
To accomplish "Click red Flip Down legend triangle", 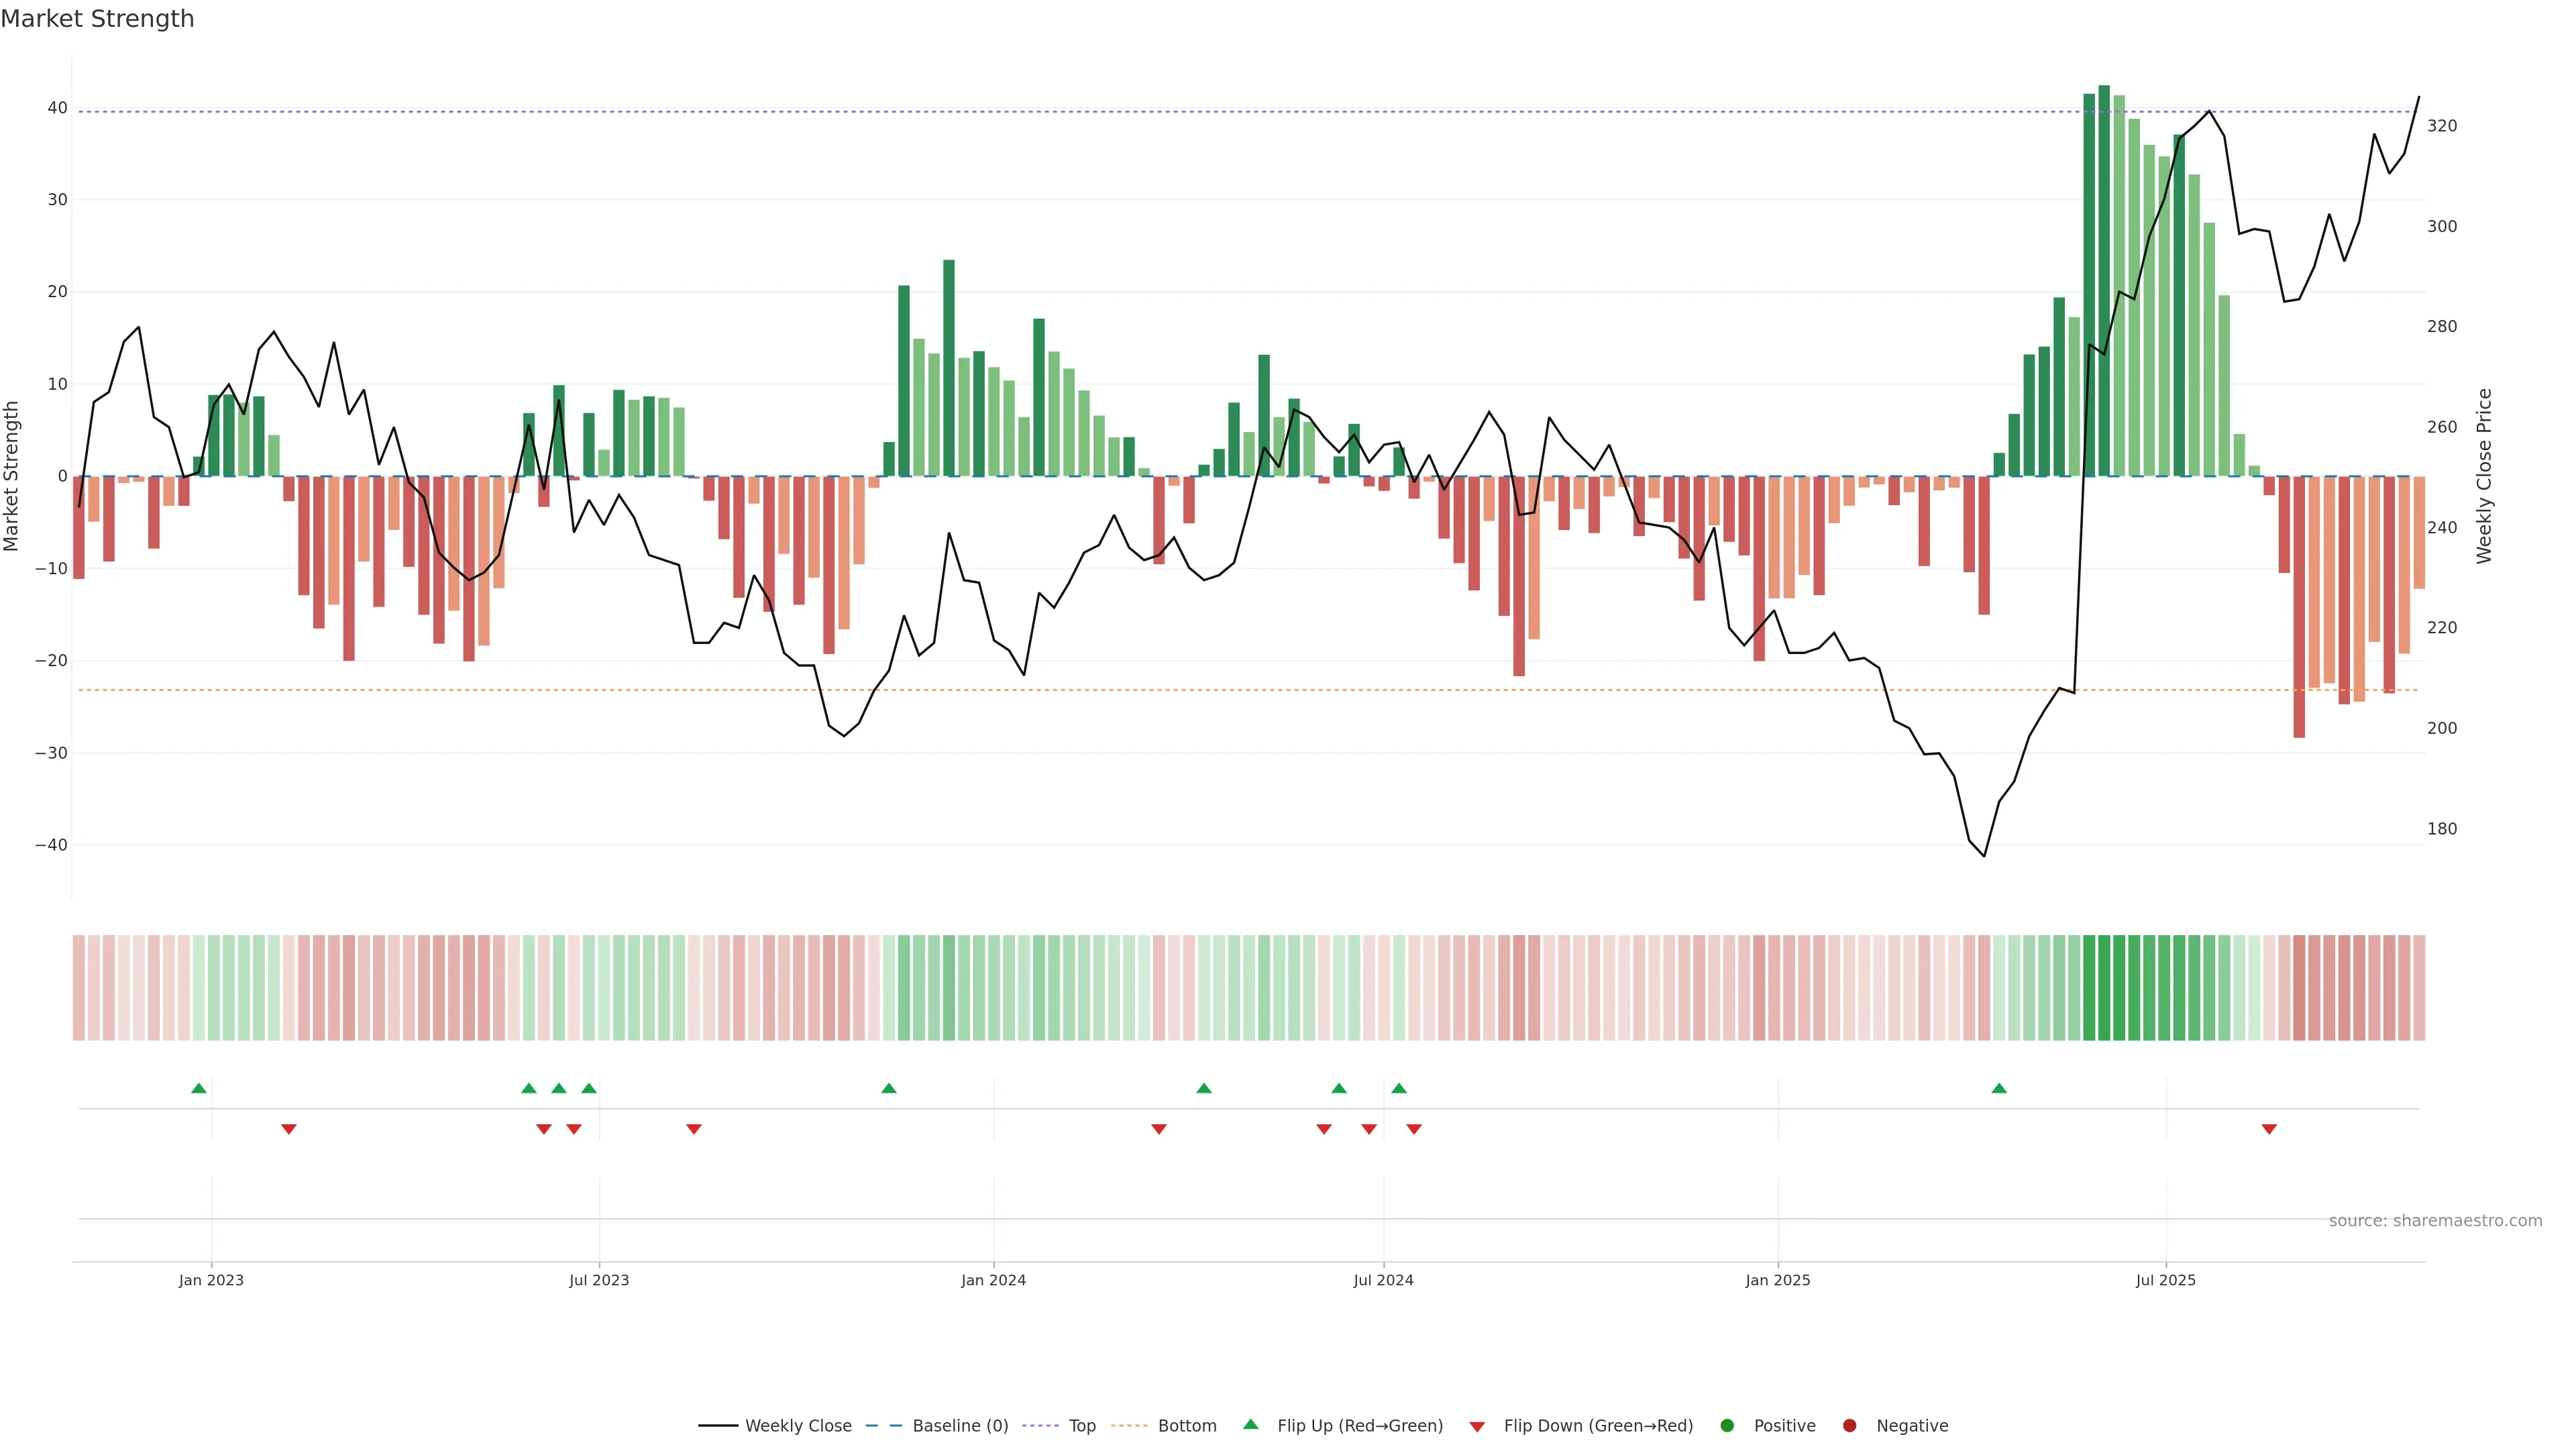I will pyautogui.click(x=1477, y=1427).
